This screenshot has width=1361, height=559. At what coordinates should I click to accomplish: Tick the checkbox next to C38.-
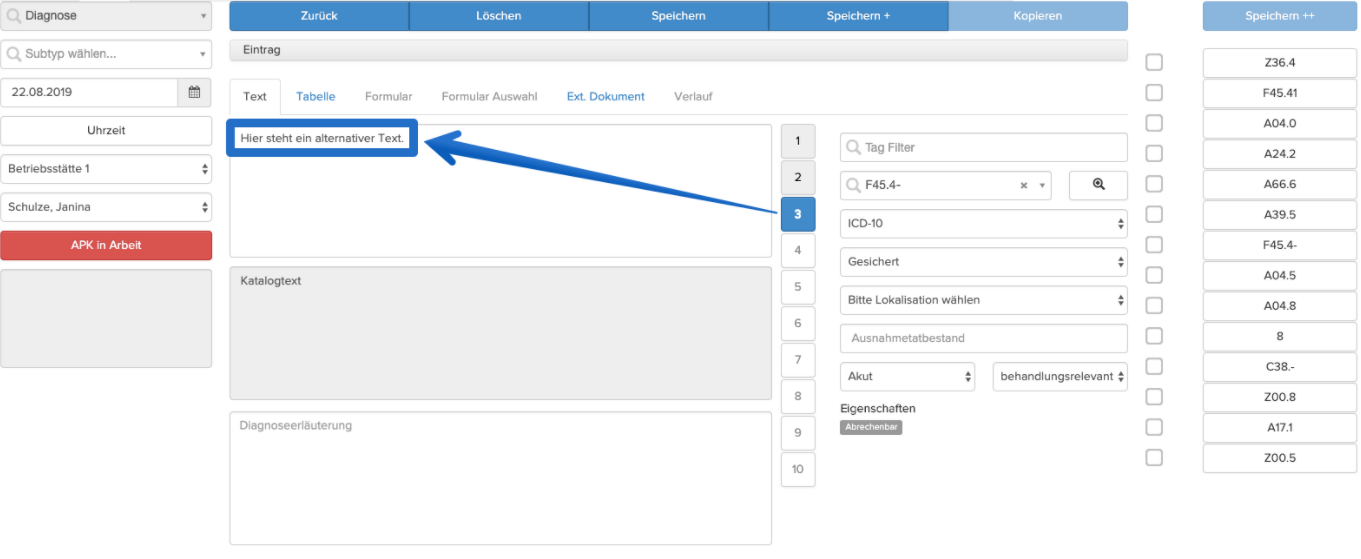(1154, 366)
